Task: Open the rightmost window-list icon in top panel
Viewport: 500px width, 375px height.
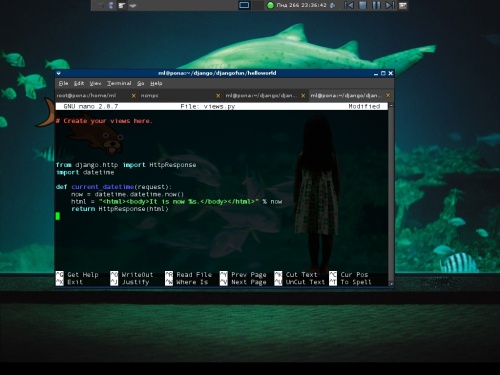Action: 403,5
